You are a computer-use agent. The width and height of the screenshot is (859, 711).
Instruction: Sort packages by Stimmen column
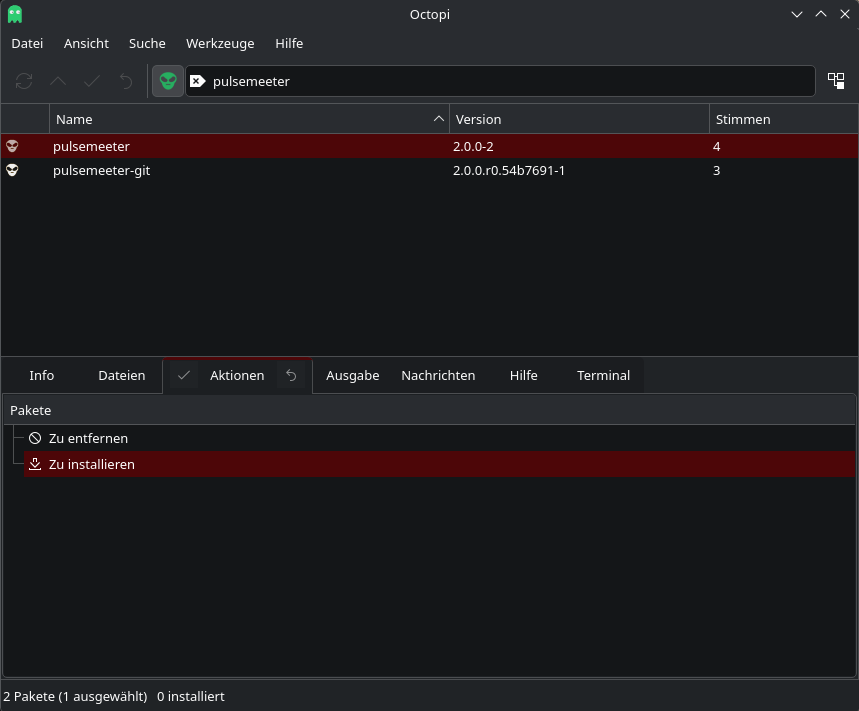783,119
